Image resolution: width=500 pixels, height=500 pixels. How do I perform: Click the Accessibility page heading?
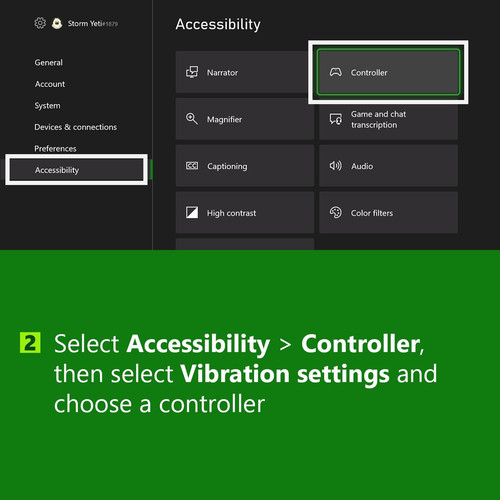(218, 25)
